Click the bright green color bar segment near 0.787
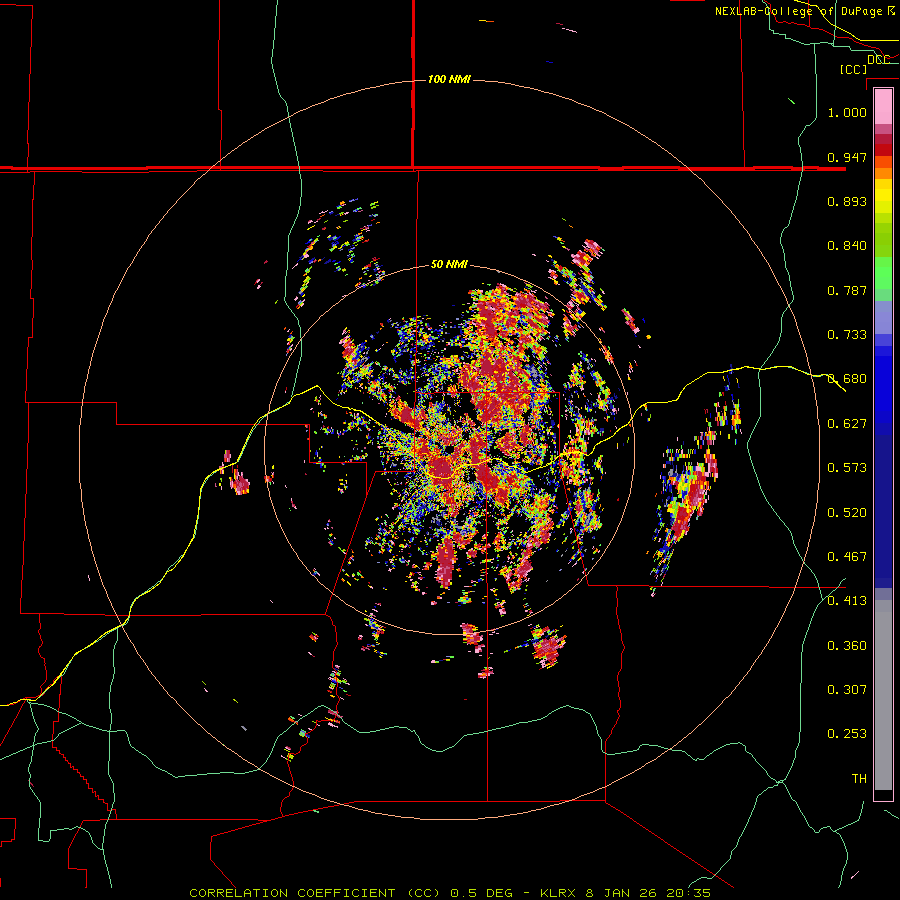 click(883, 273)
